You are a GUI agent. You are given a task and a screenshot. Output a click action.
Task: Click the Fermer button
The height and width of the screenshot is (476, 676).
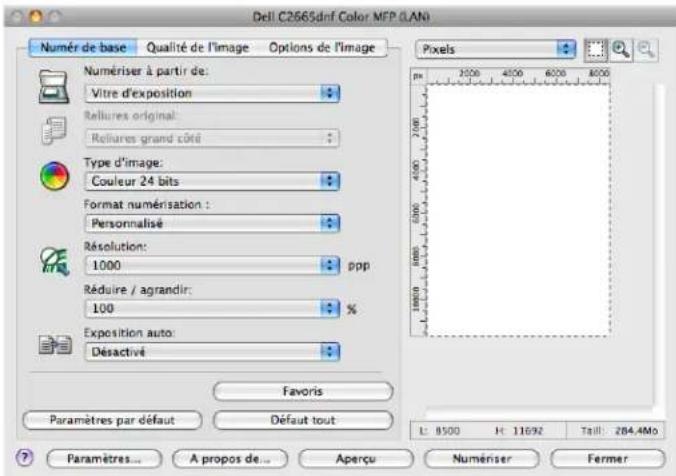(x=607, y=459)
